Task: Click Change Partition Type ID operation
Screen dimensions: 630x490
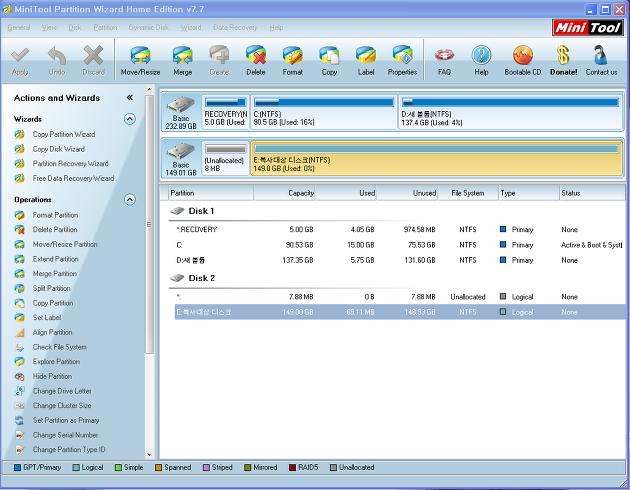Action: click(x=69, y=449)
